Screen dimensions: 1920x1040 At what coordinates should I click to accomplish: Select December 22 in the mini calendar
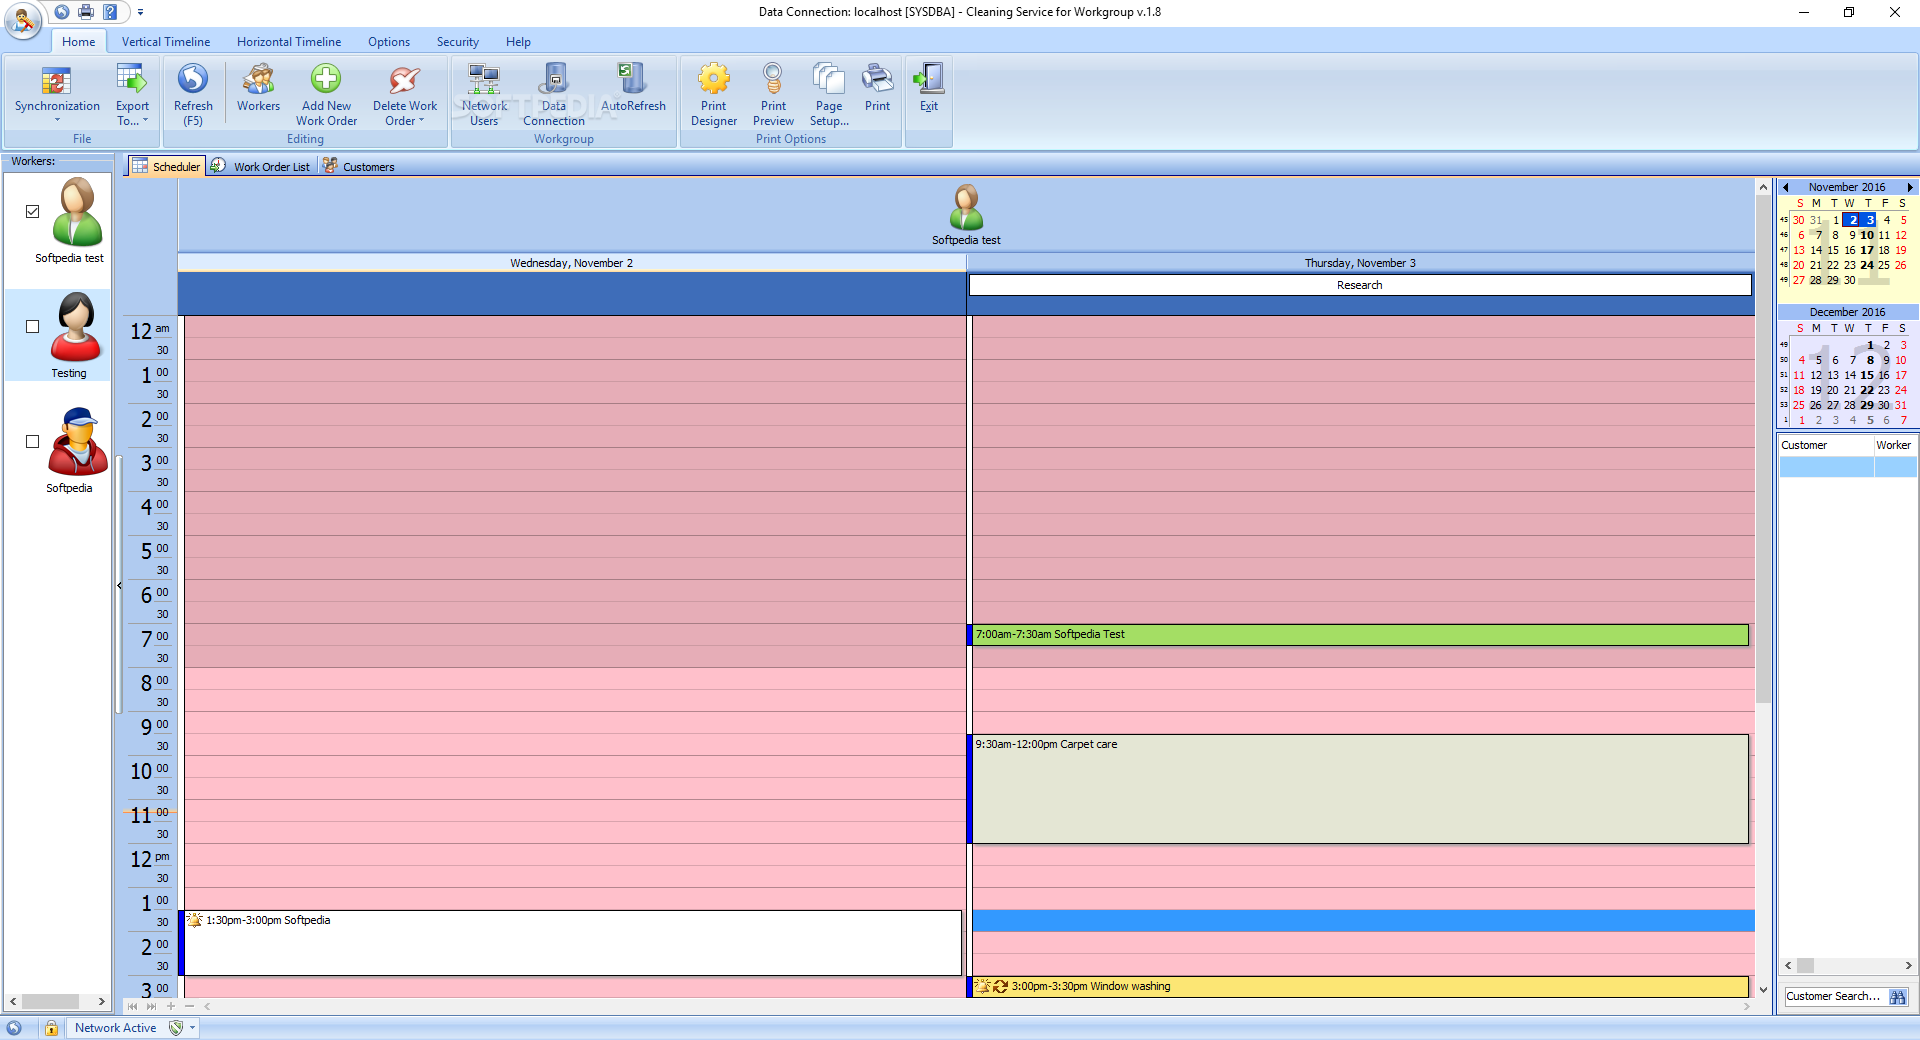click(x=1867, y=390)
